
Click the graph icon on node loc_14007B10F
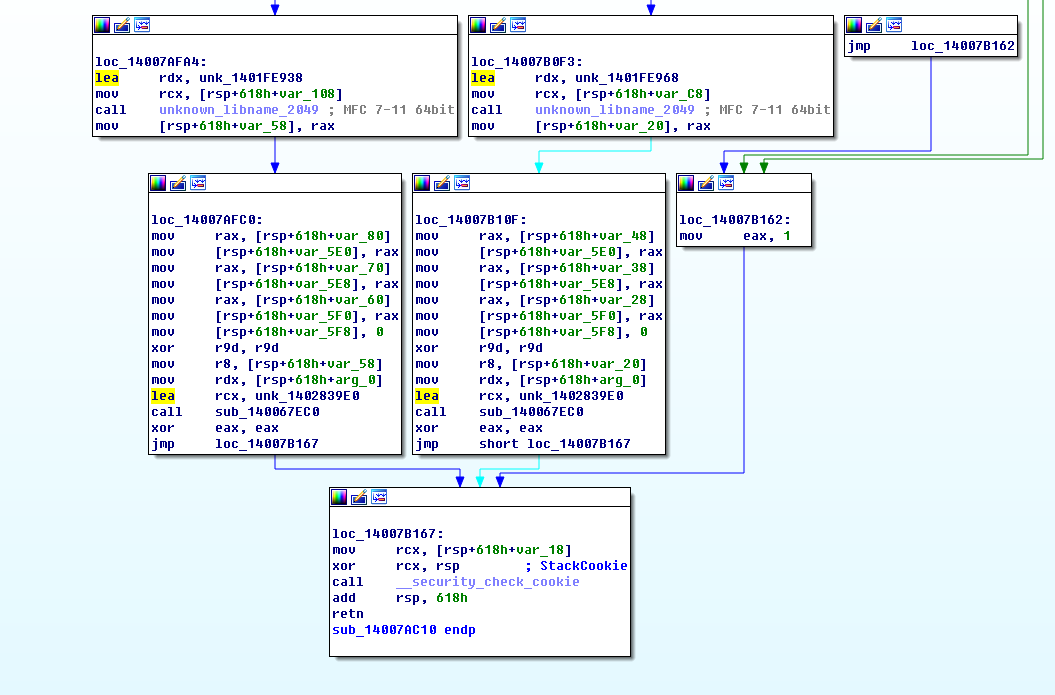462,183
